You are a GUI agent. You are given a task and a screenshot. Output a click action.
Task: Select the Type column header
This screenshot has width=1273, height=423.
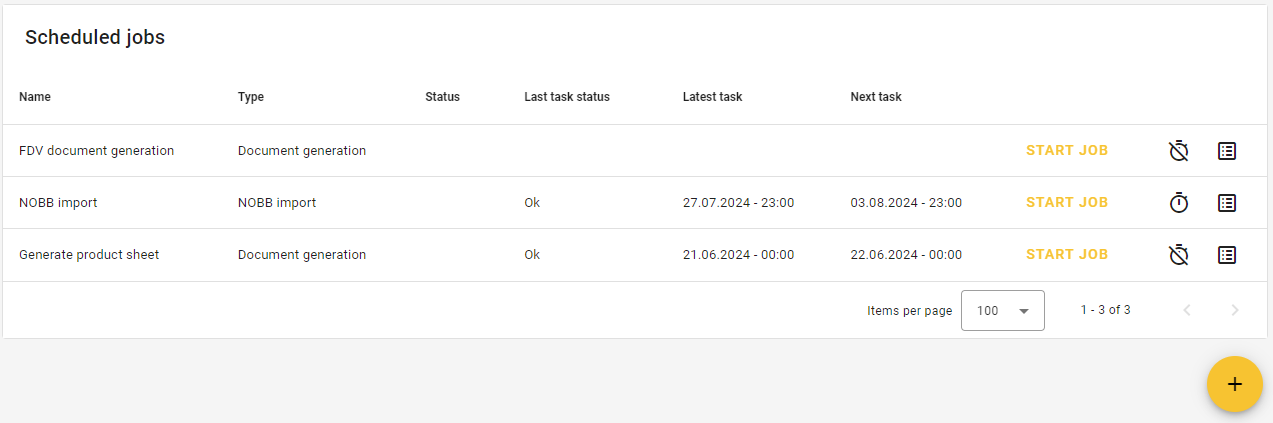(x=251, y=97)
